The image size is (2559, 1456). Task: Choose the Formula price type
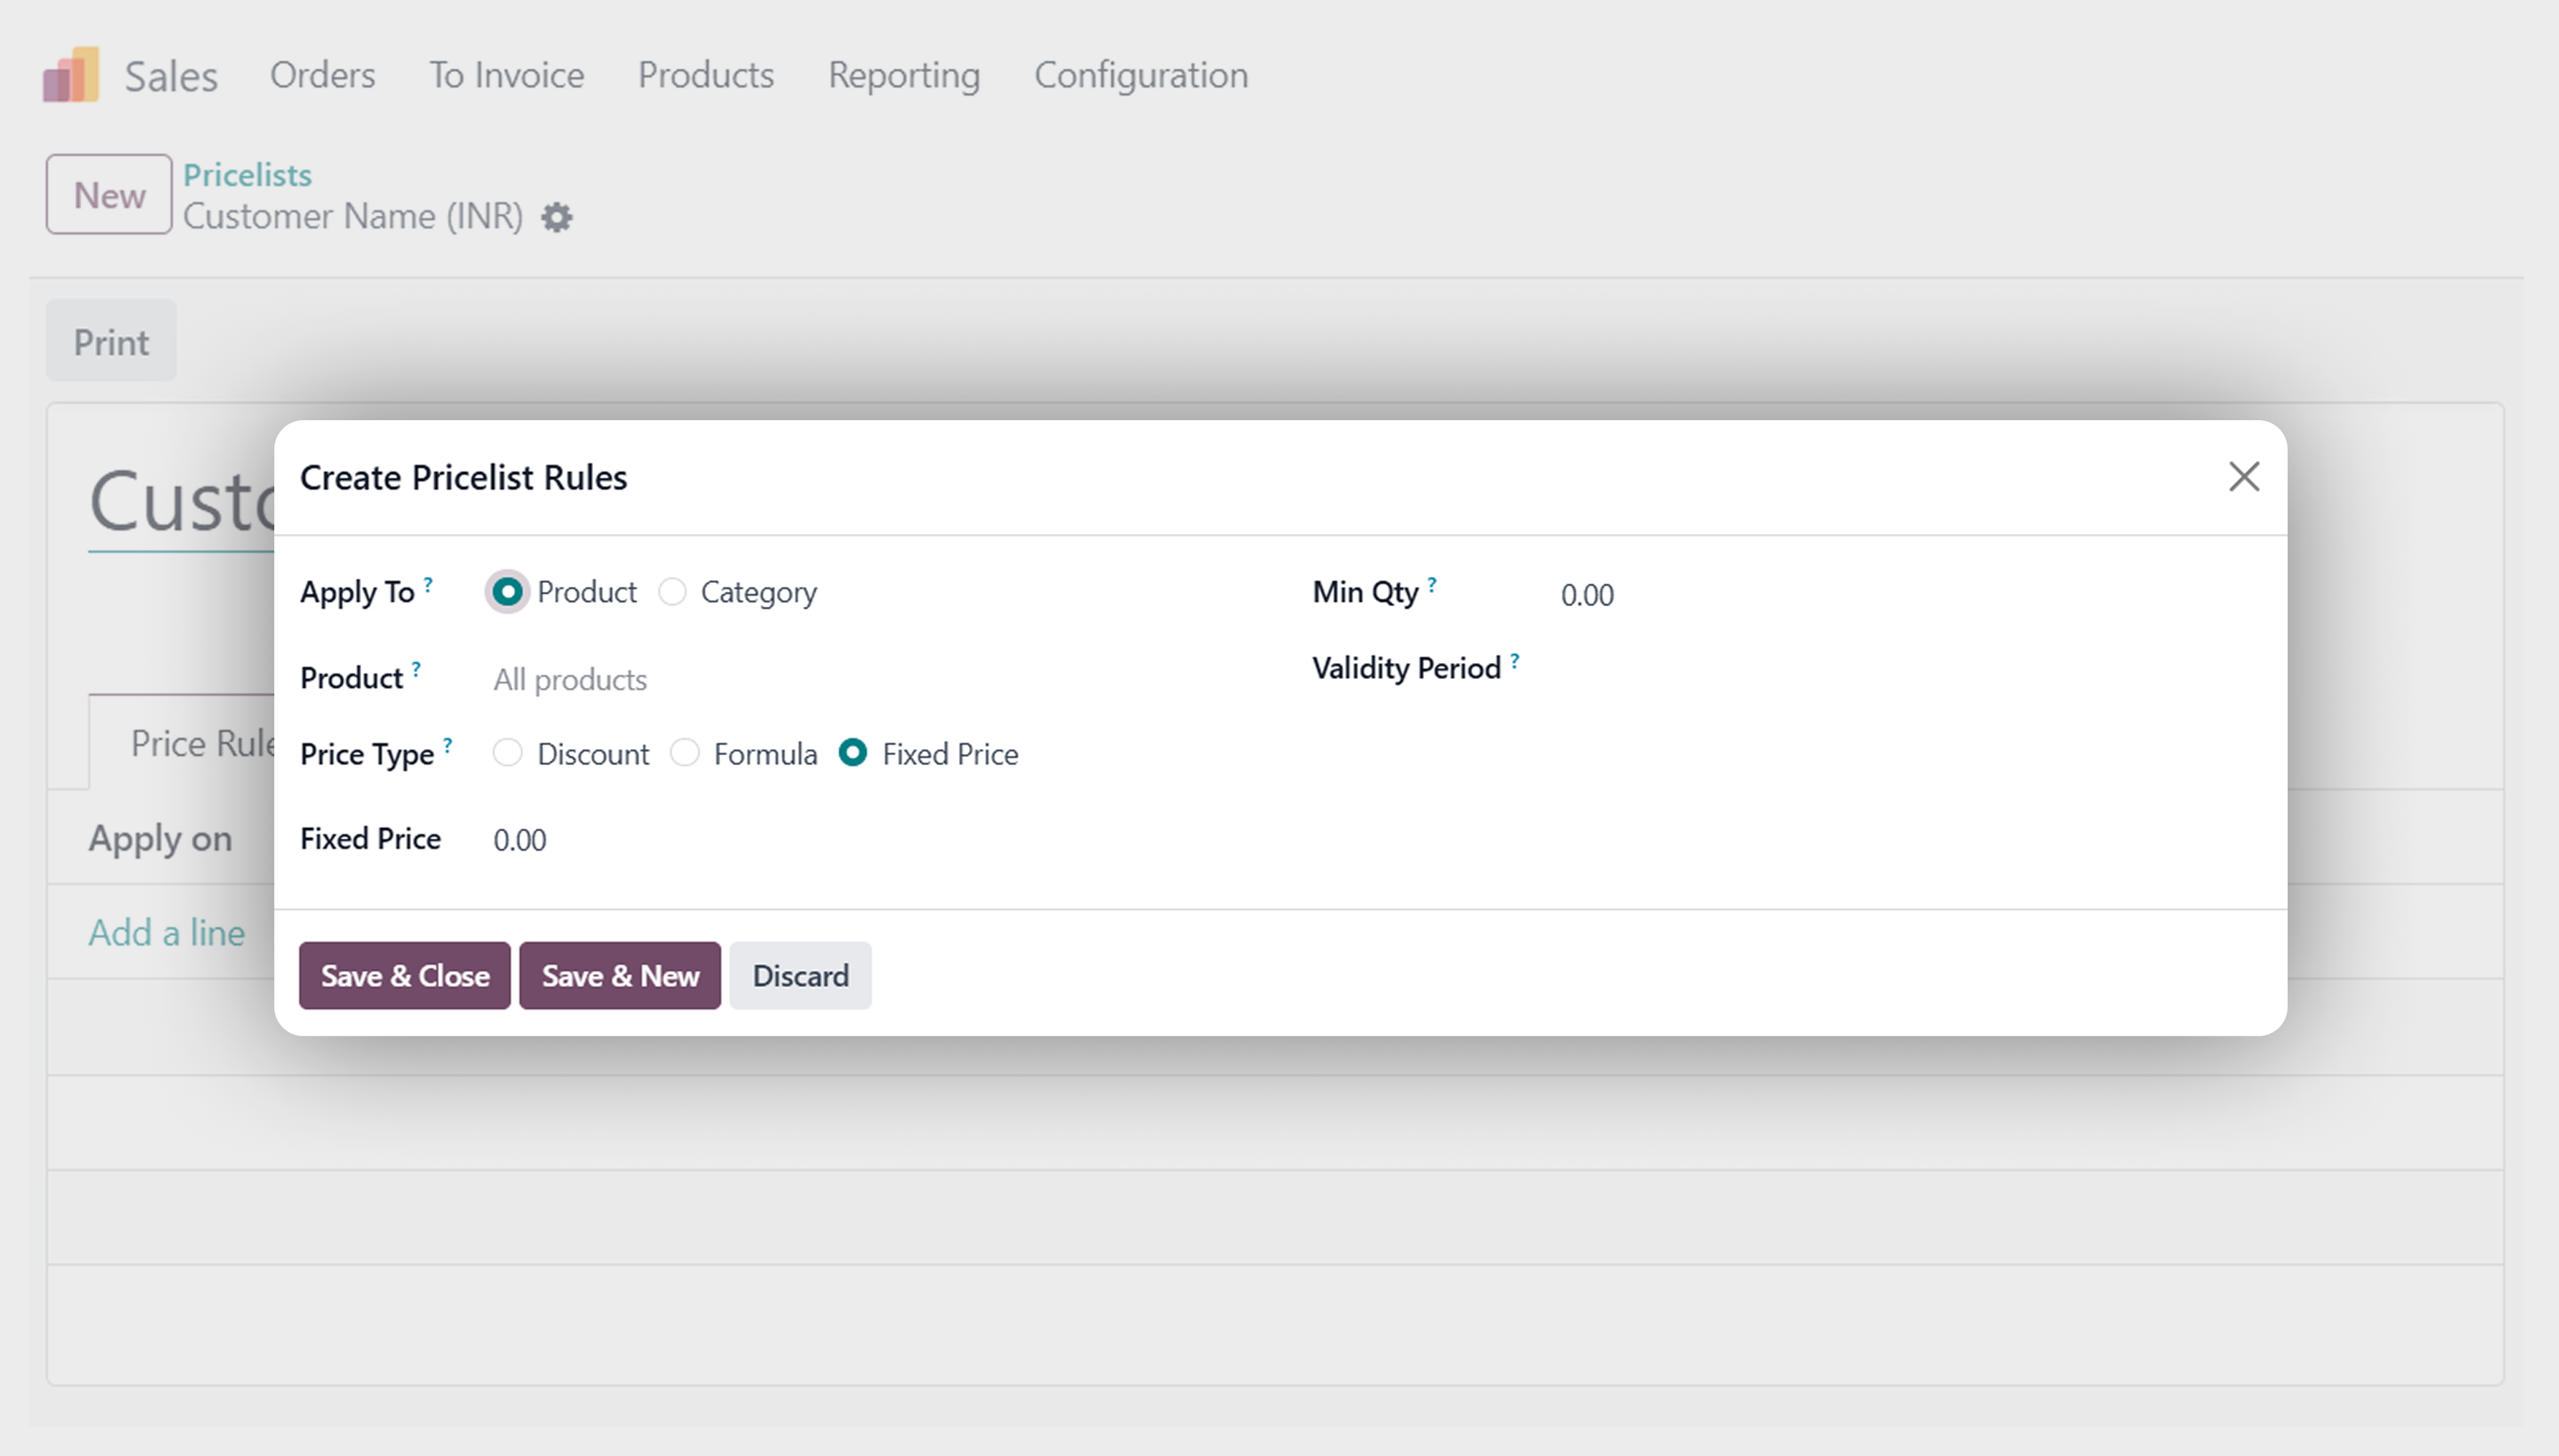(684, 753)
